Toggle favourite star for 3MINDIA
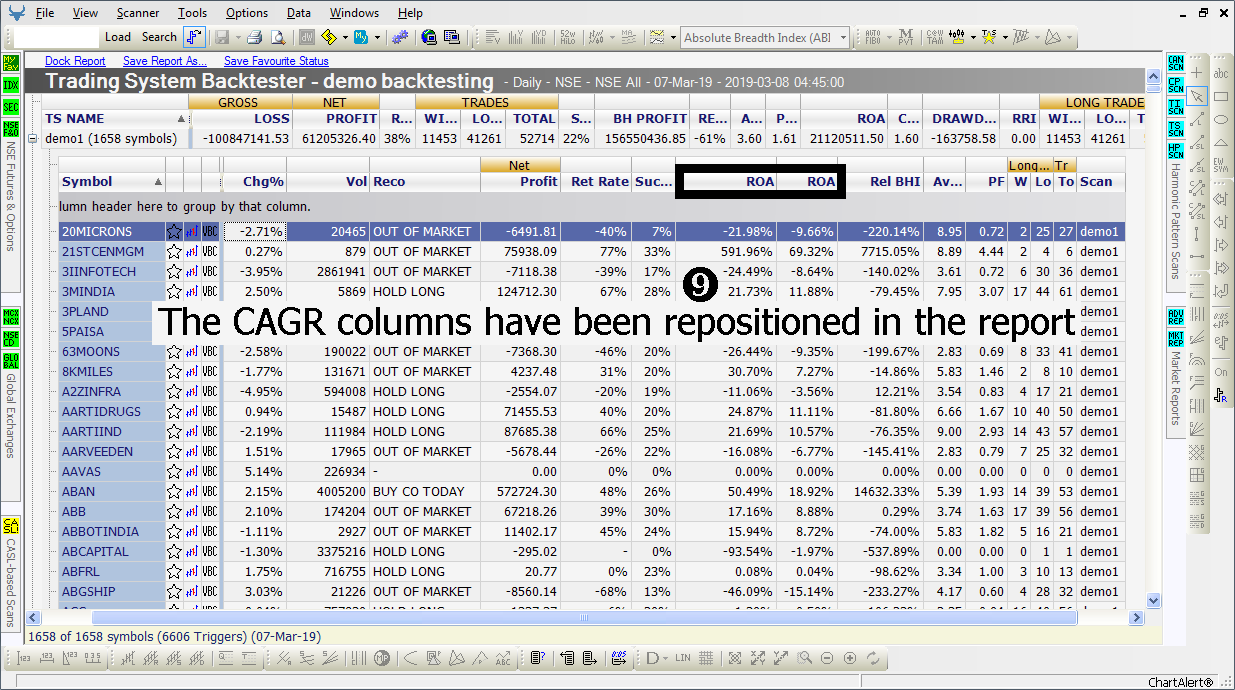The width and height of the screenshot is (1235, 690). tap(174, 292)
